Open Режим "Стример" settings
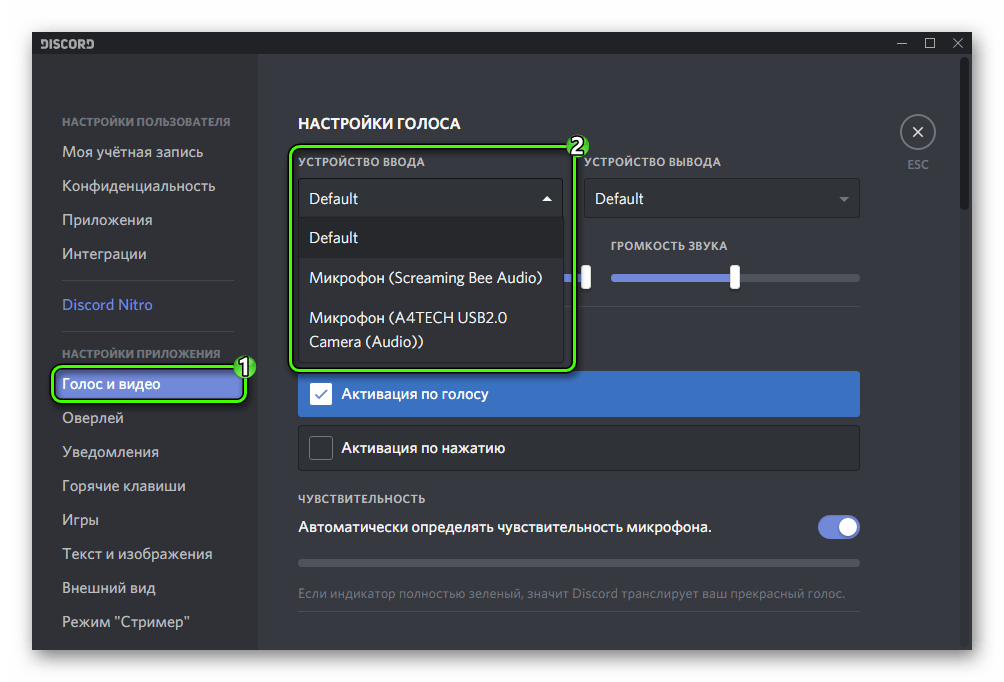Viewport: 1004px width, 682px height. tap(126, 622)
